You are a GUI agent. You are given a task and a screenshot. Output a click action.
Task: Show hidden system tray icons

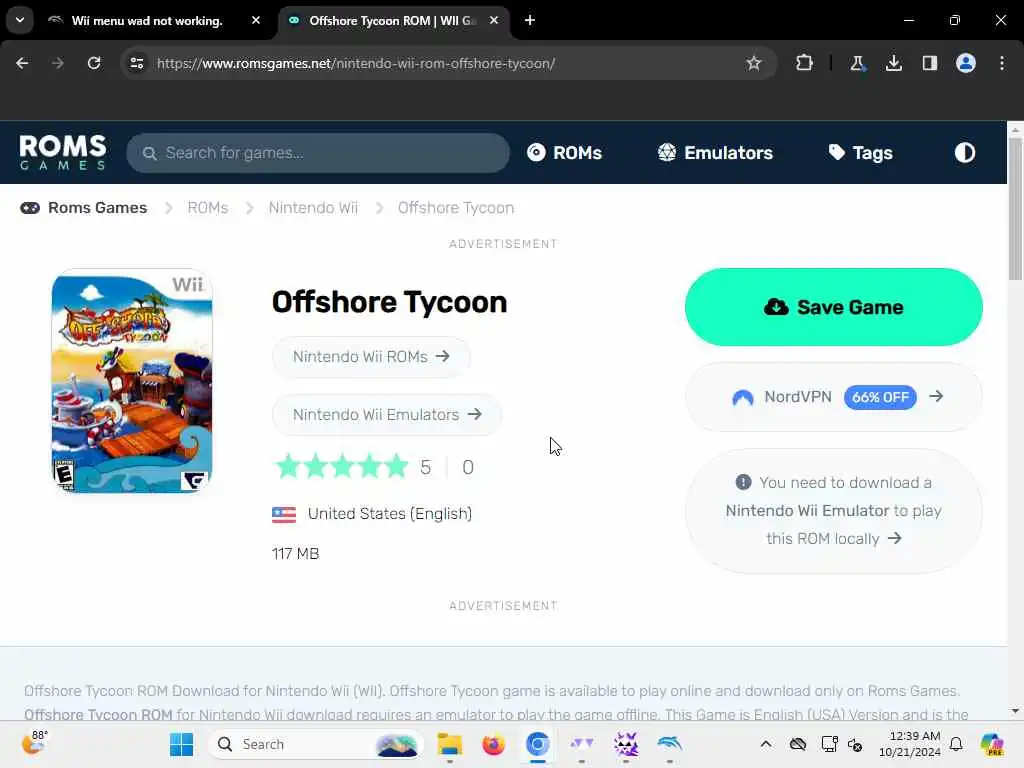[x=765, y=744]
